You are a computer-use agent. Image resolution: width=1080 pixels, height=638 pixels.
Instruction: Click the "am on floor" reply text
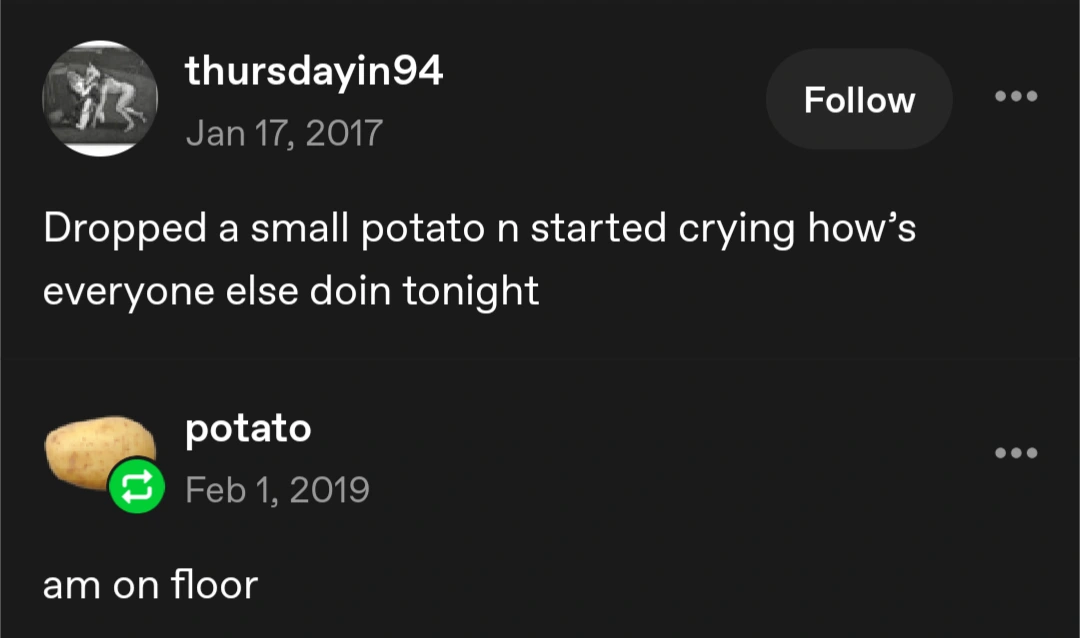click(150, 584)
